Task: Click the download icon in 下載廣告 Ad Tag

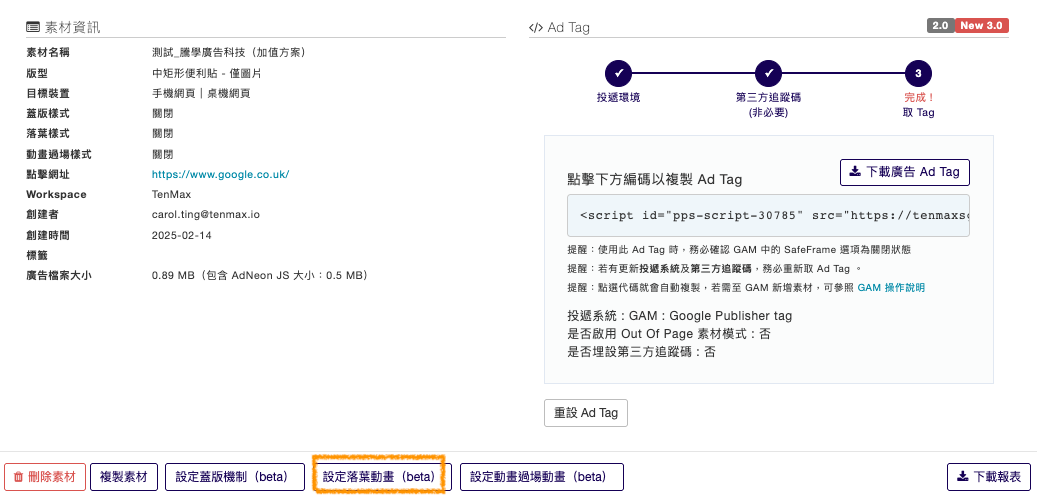Action: click(x=855, y=171)
